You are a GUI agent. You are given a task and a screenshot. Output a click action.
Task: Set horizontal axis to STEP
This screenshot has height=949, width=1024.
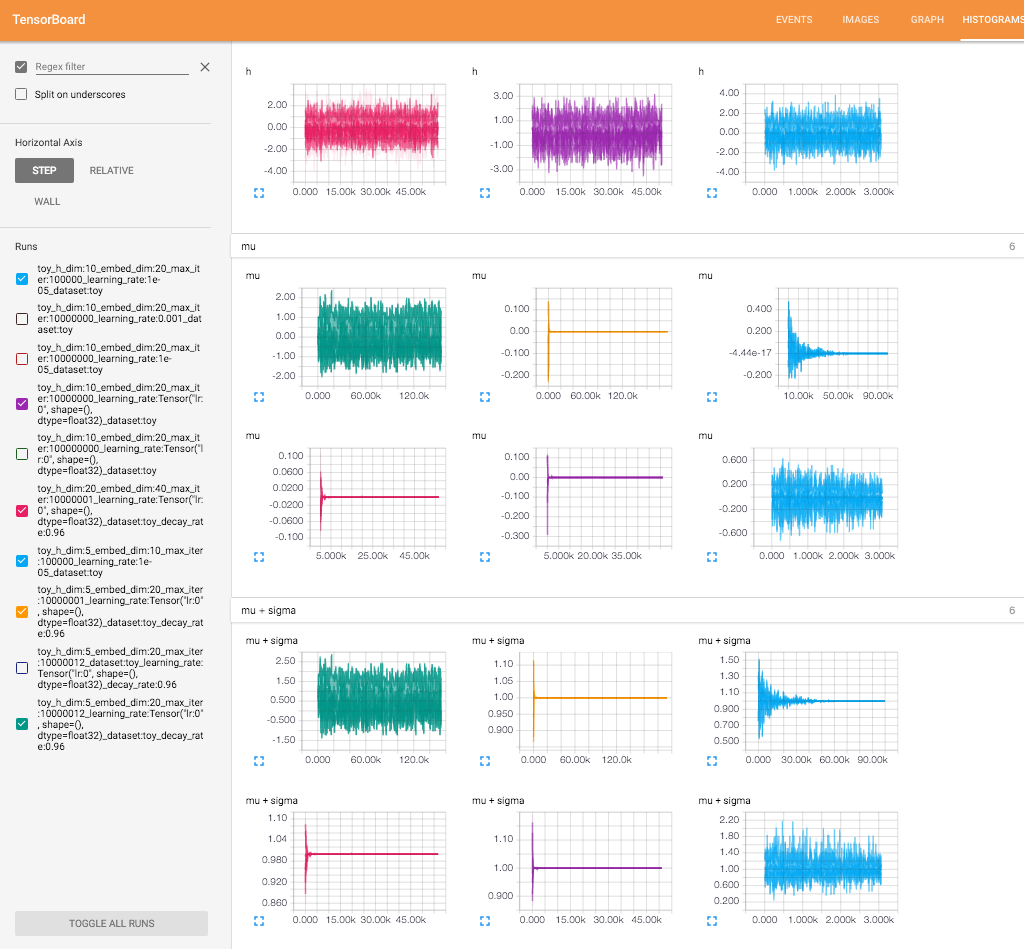[x=44, y=170]
